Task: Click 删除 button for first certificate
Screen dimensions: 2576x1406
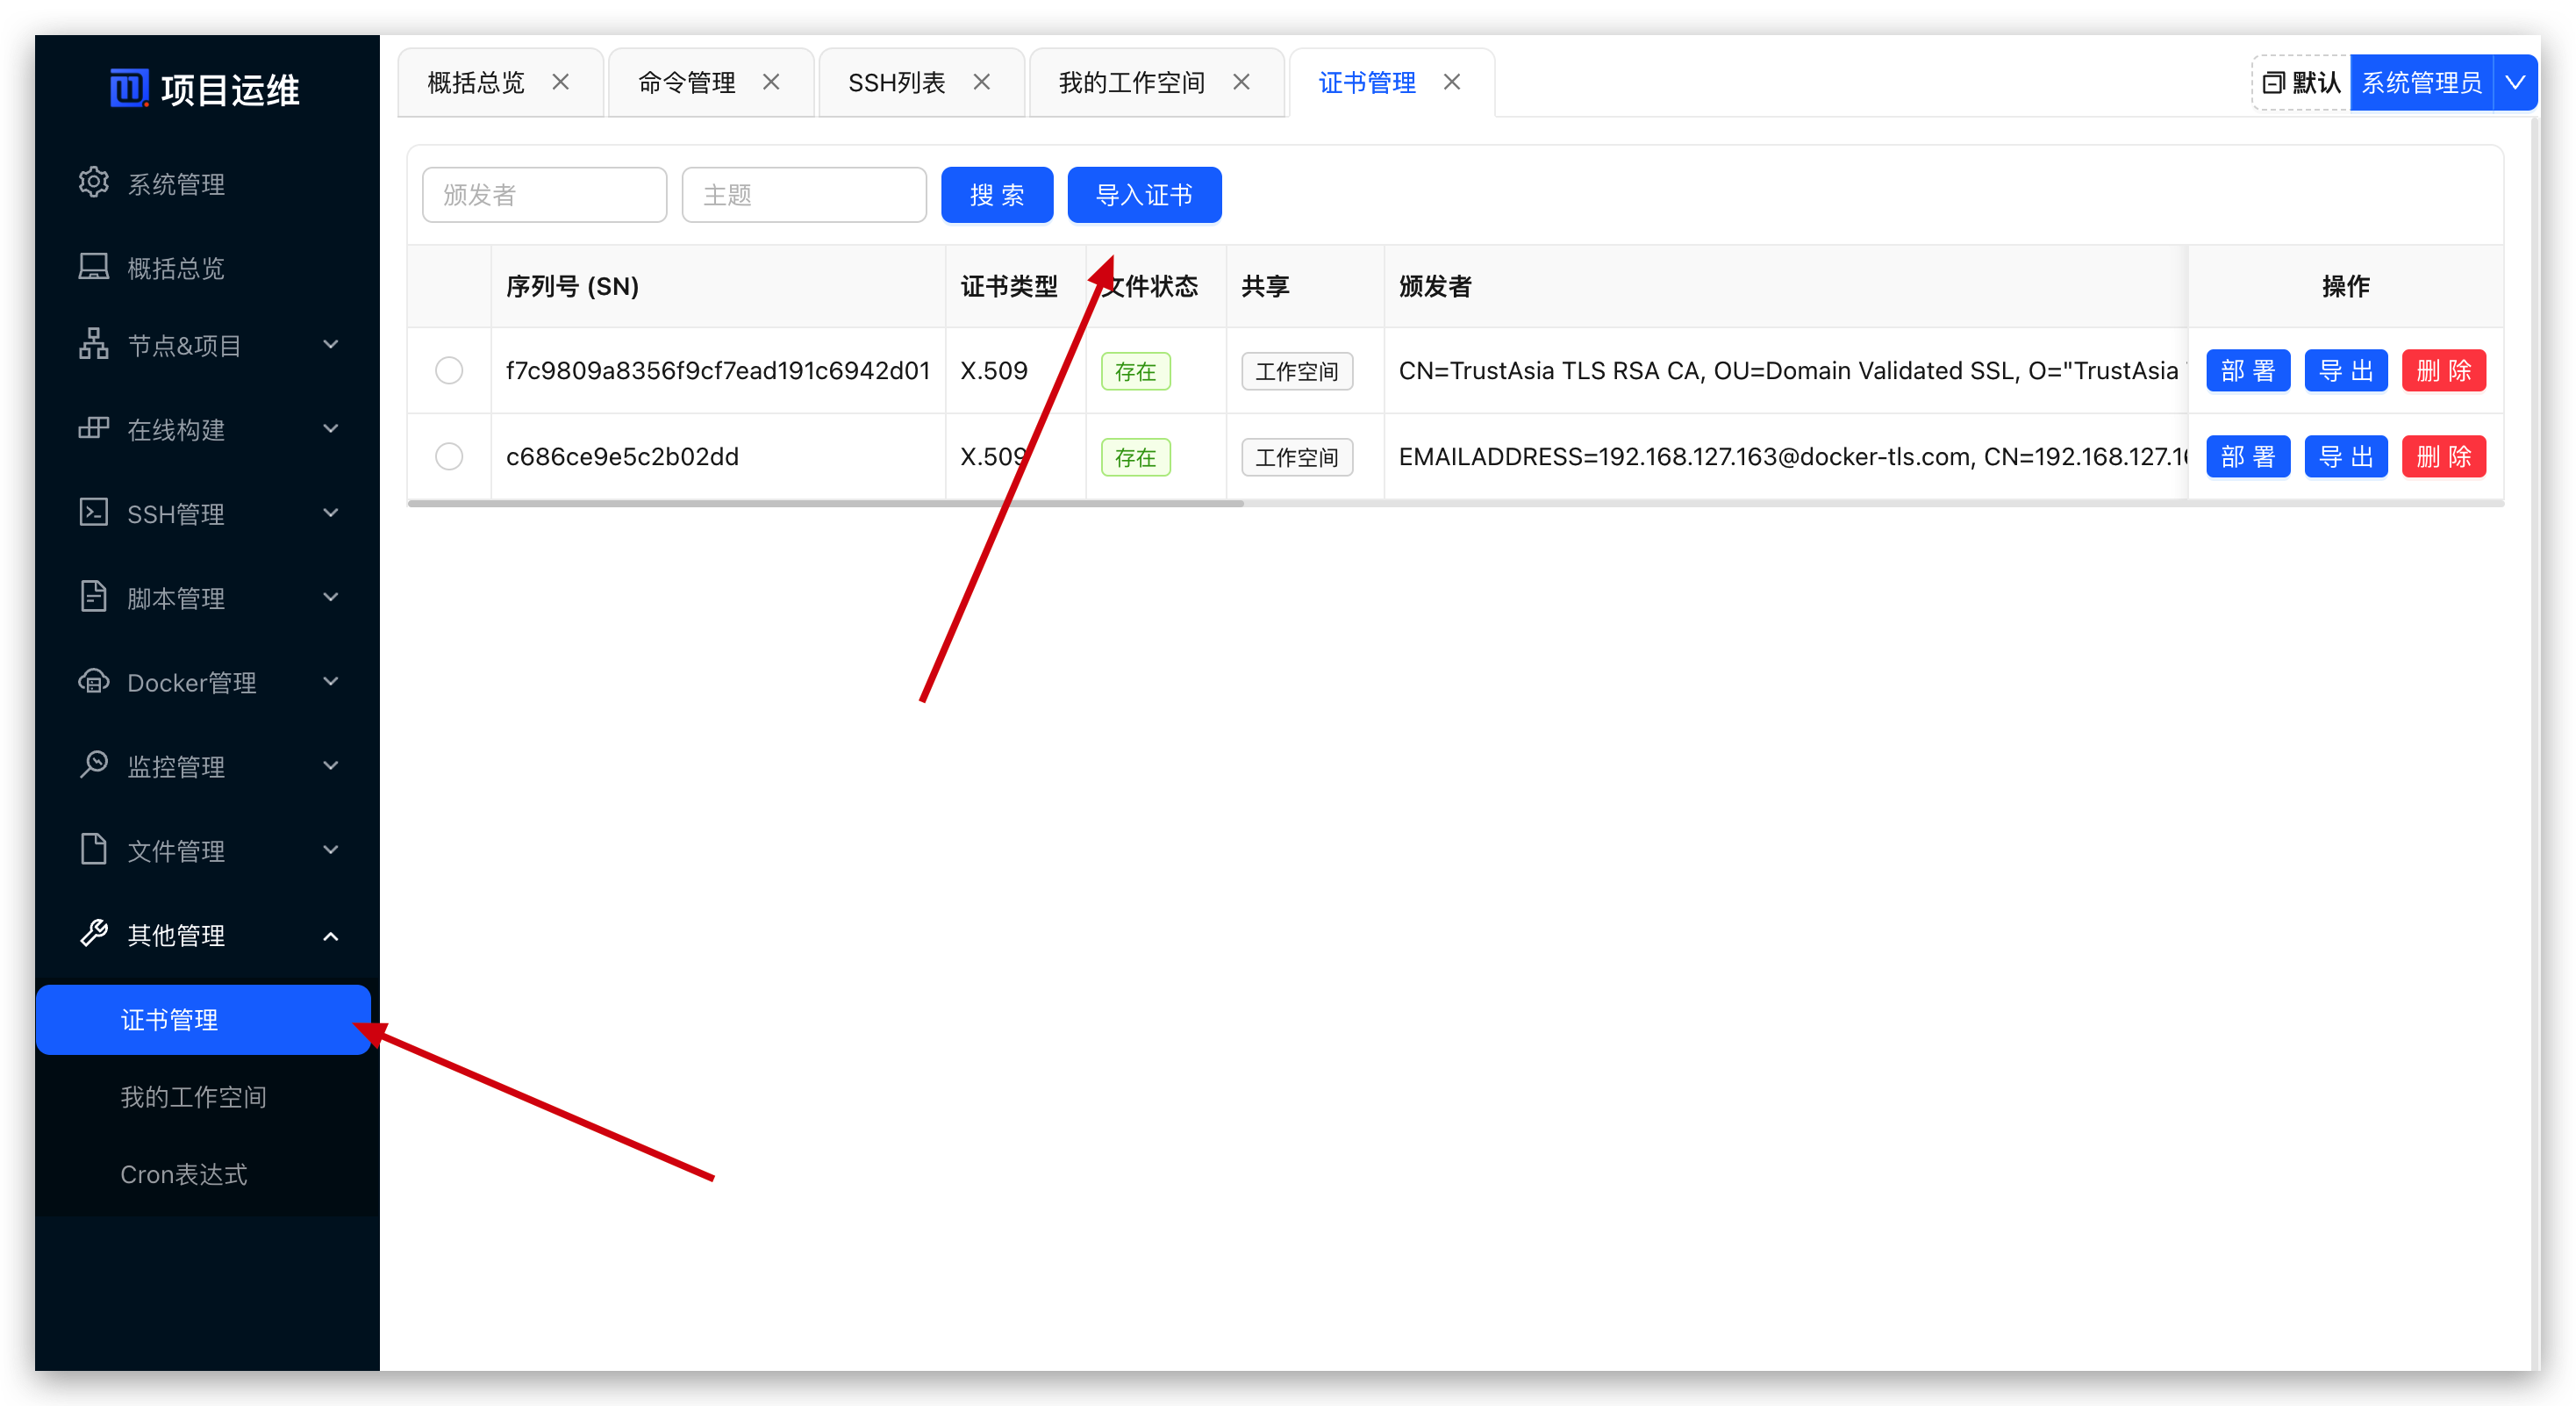Action: click(x=2443, y=371)
